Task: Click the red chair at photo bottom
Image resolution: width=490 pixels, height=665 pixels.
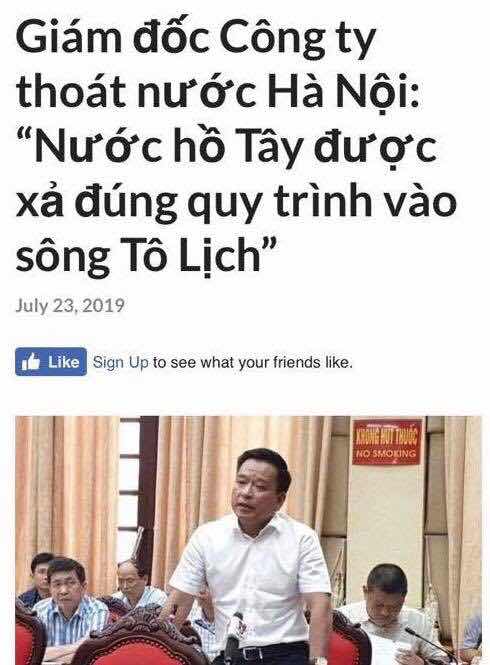Action: point(140,640)
